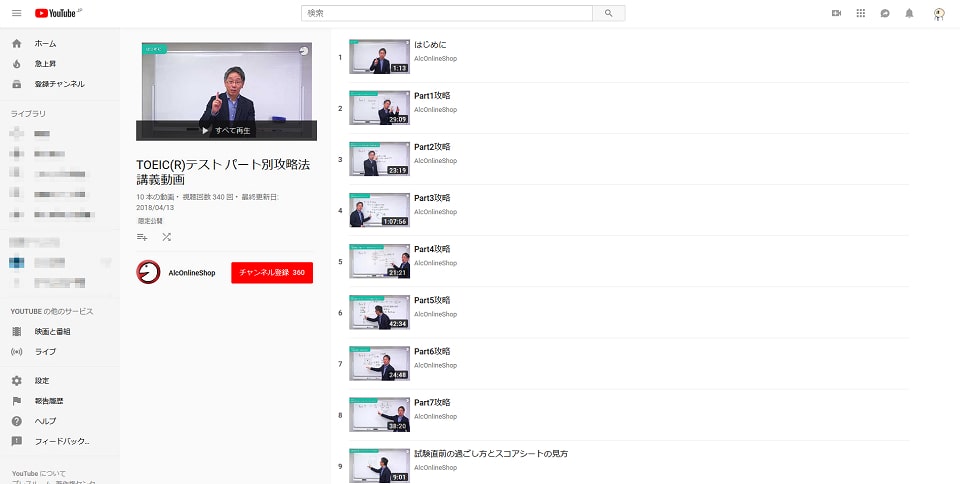Click the 設定 gear icon
This screenshot has height=484, width=960.
pyautogui.click(x=17, y=381)
